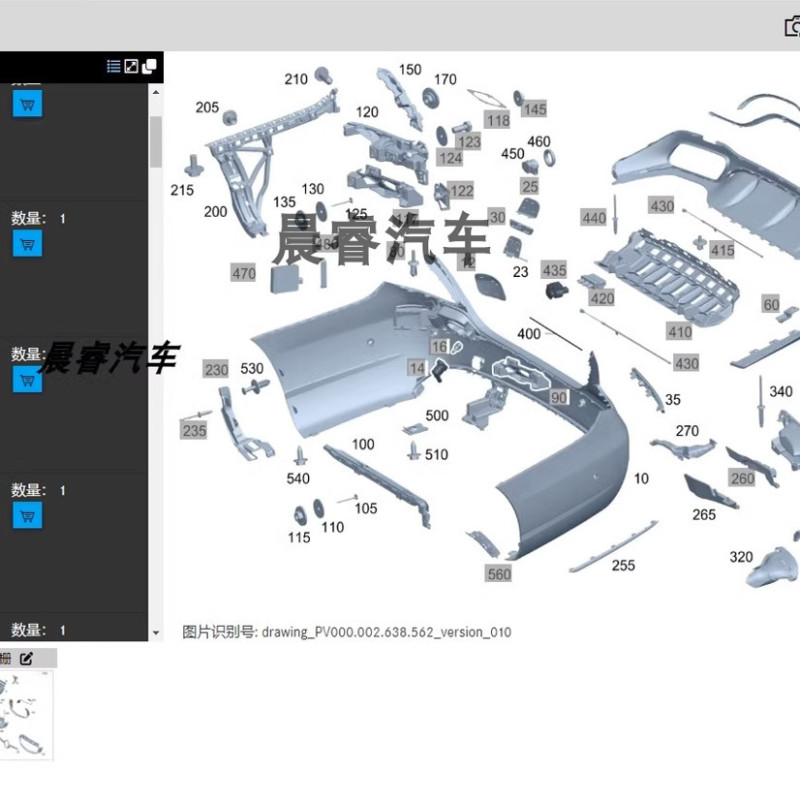Click highlighted part label 410
The height and width of the screenshot is (800, 800).
(x=680, y=332)
